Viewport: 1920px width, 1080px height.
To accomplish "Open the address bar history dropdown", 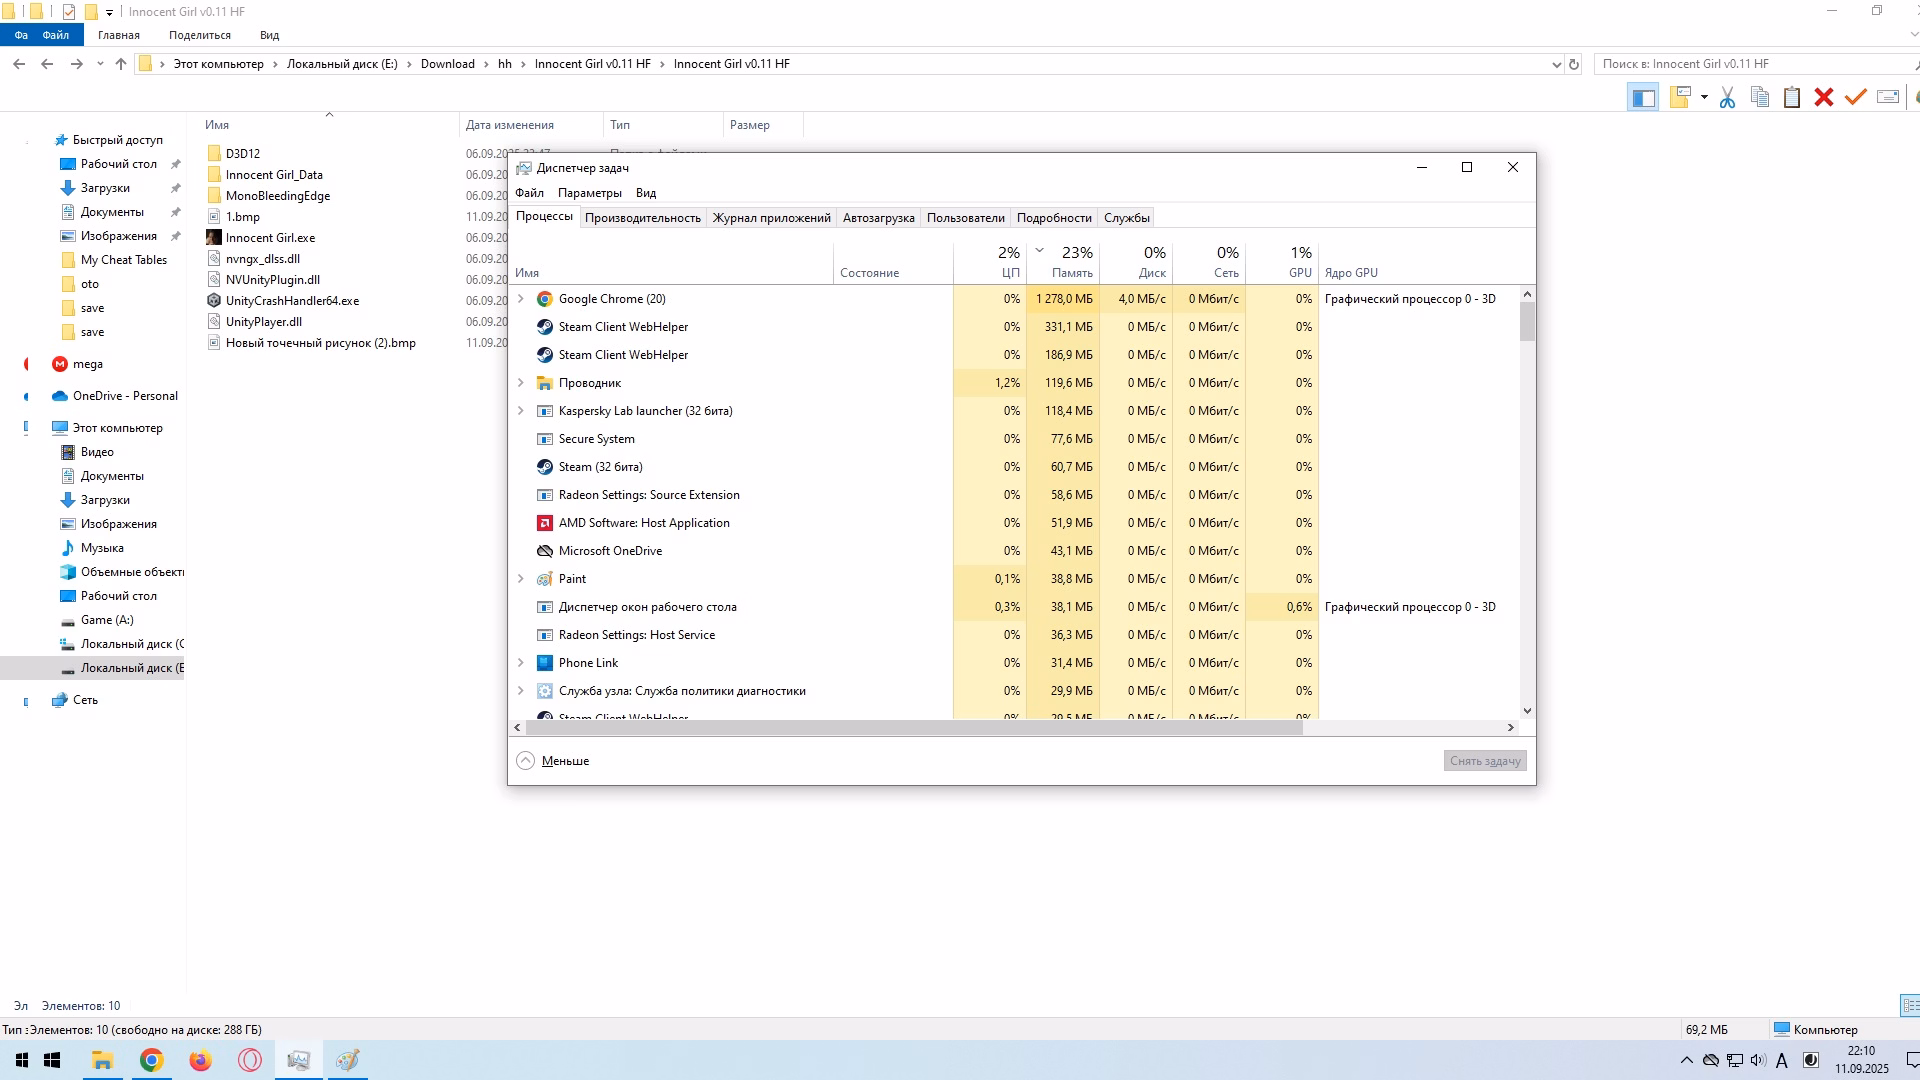I will coord(1556,64).
